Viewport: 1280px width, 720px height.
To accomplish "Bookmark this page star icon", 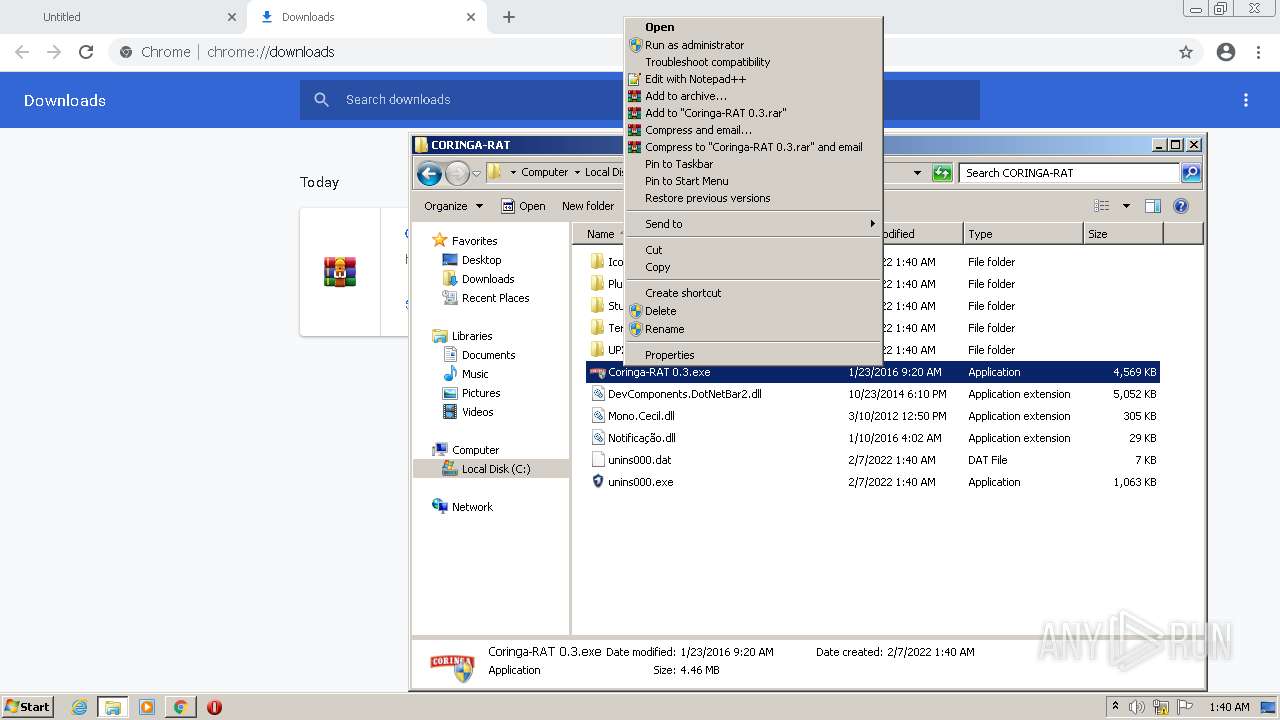I will coord(1186,52).
